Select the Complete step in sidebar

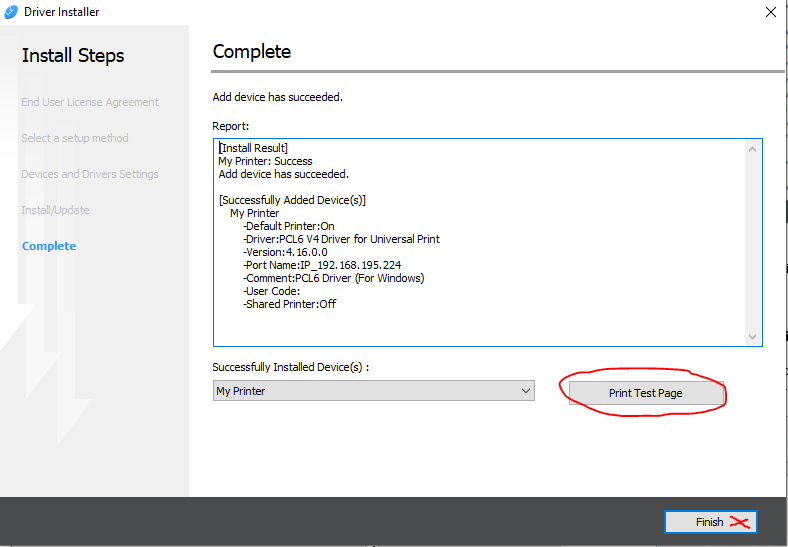(x=49, y=246)
